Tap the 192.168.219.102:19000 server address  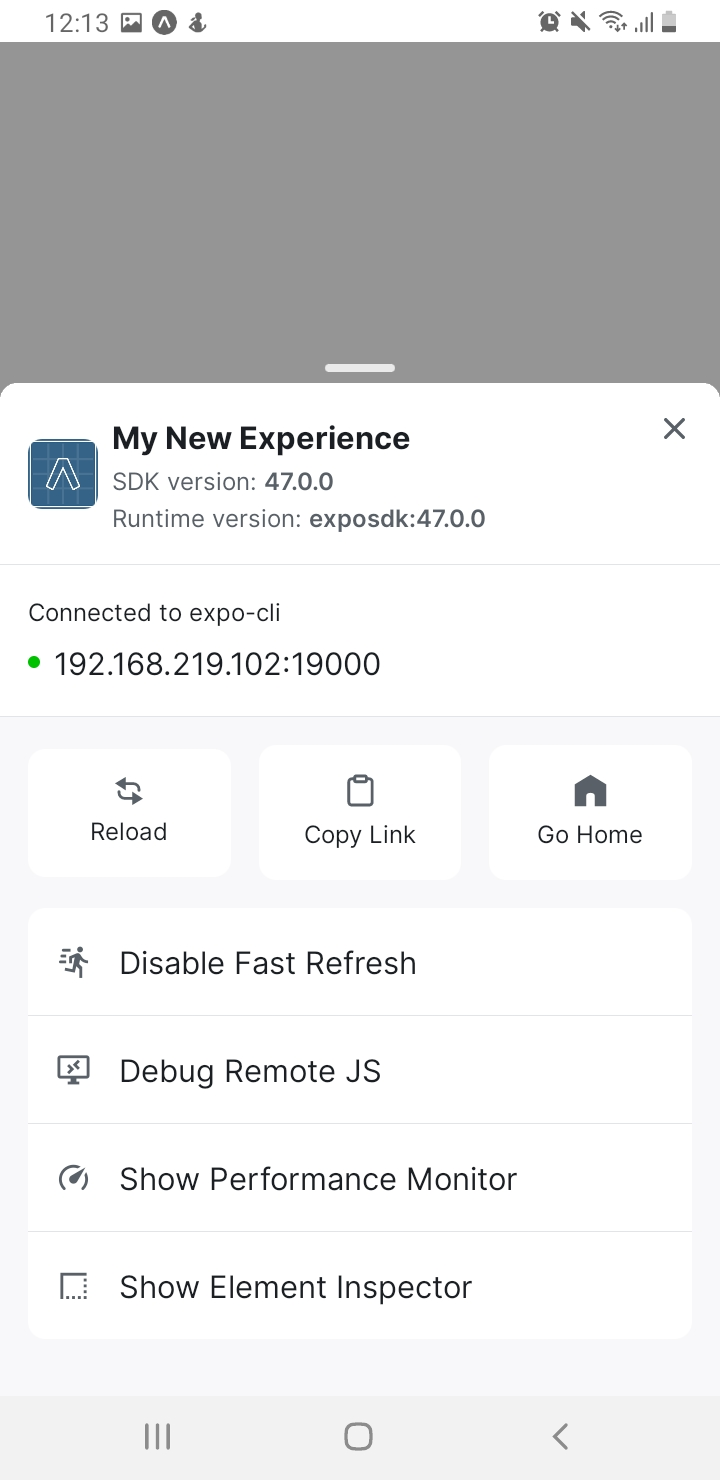click(217, 664)
